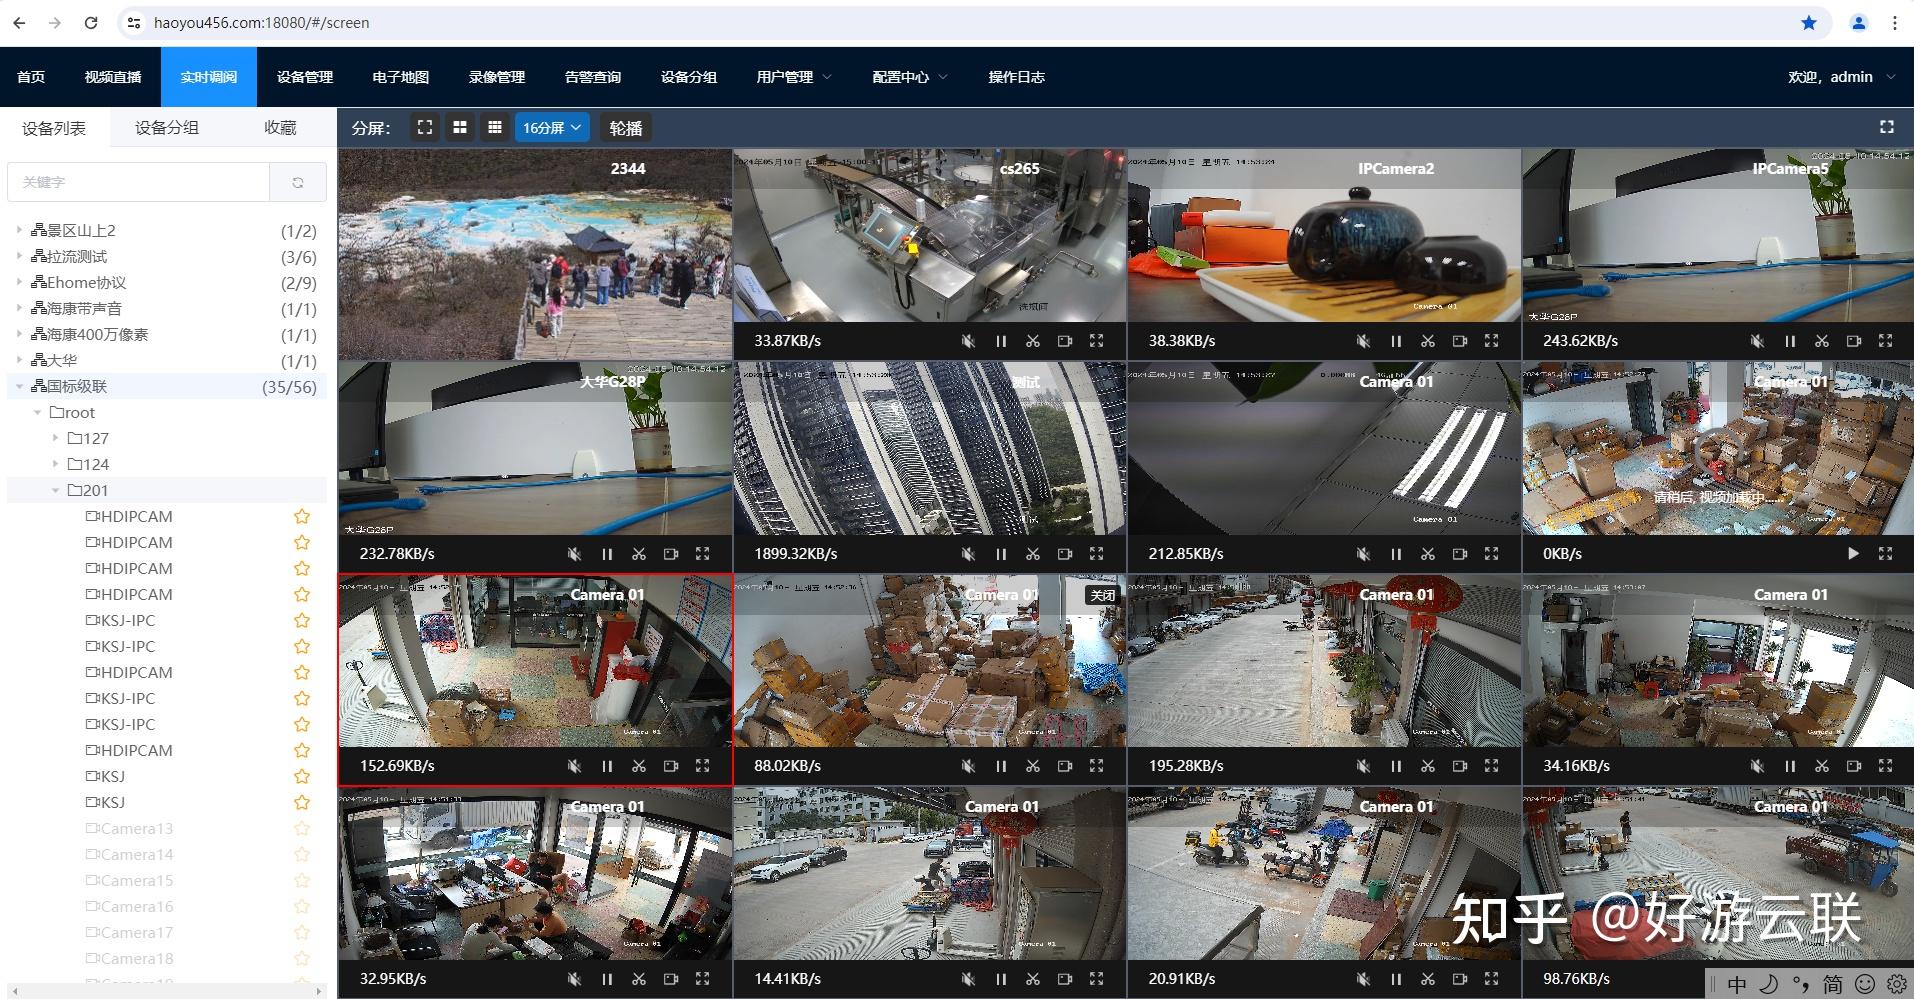Open the 16分屏 split-count dropdown
Screen dimensions: 1914x999
click(x=552, y=127)
